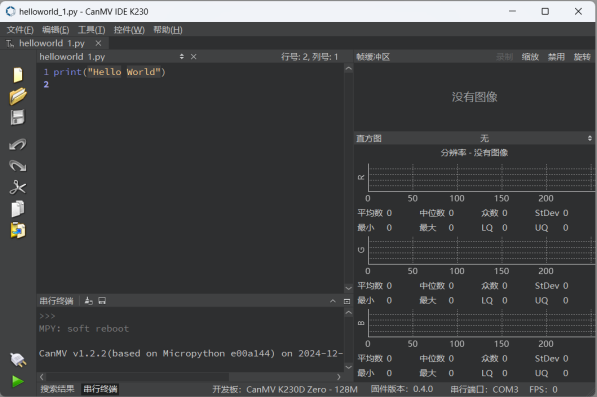Click the 串行端口: COM3 status entry
Viewport: 597px width, 397px height.
click(x=484, y=389)
